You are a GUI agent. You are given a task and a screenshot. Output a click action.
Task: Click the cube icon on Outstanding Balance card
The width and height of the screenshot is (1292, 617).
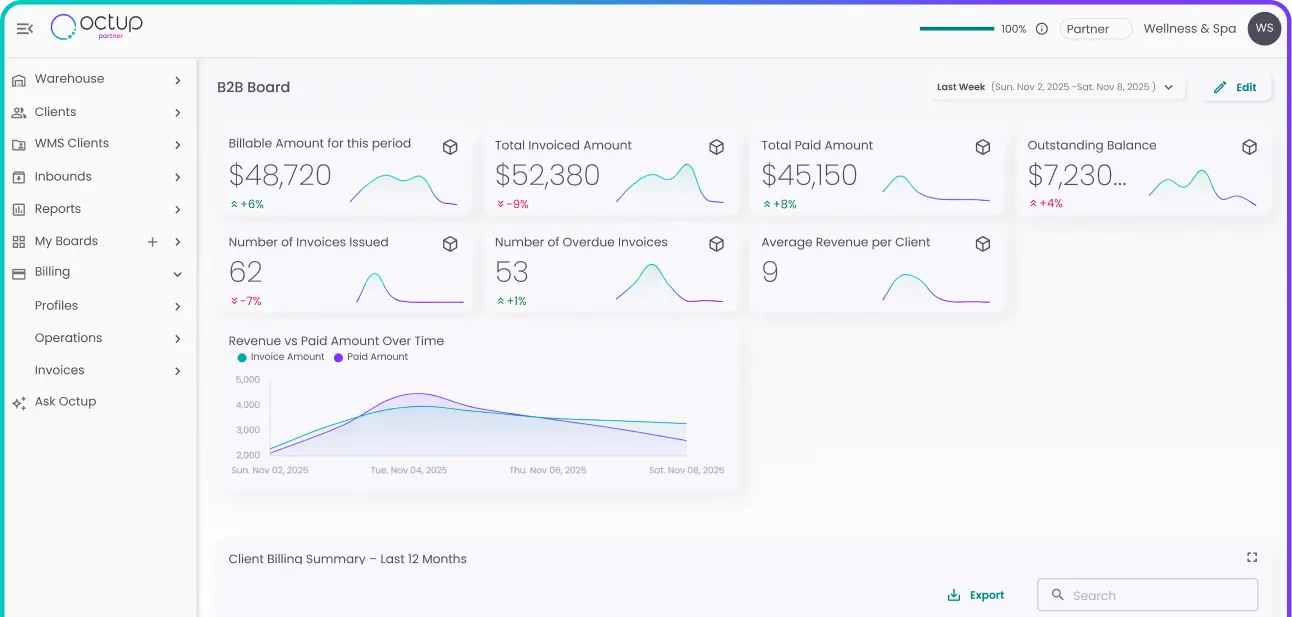tap(1249, 146)
